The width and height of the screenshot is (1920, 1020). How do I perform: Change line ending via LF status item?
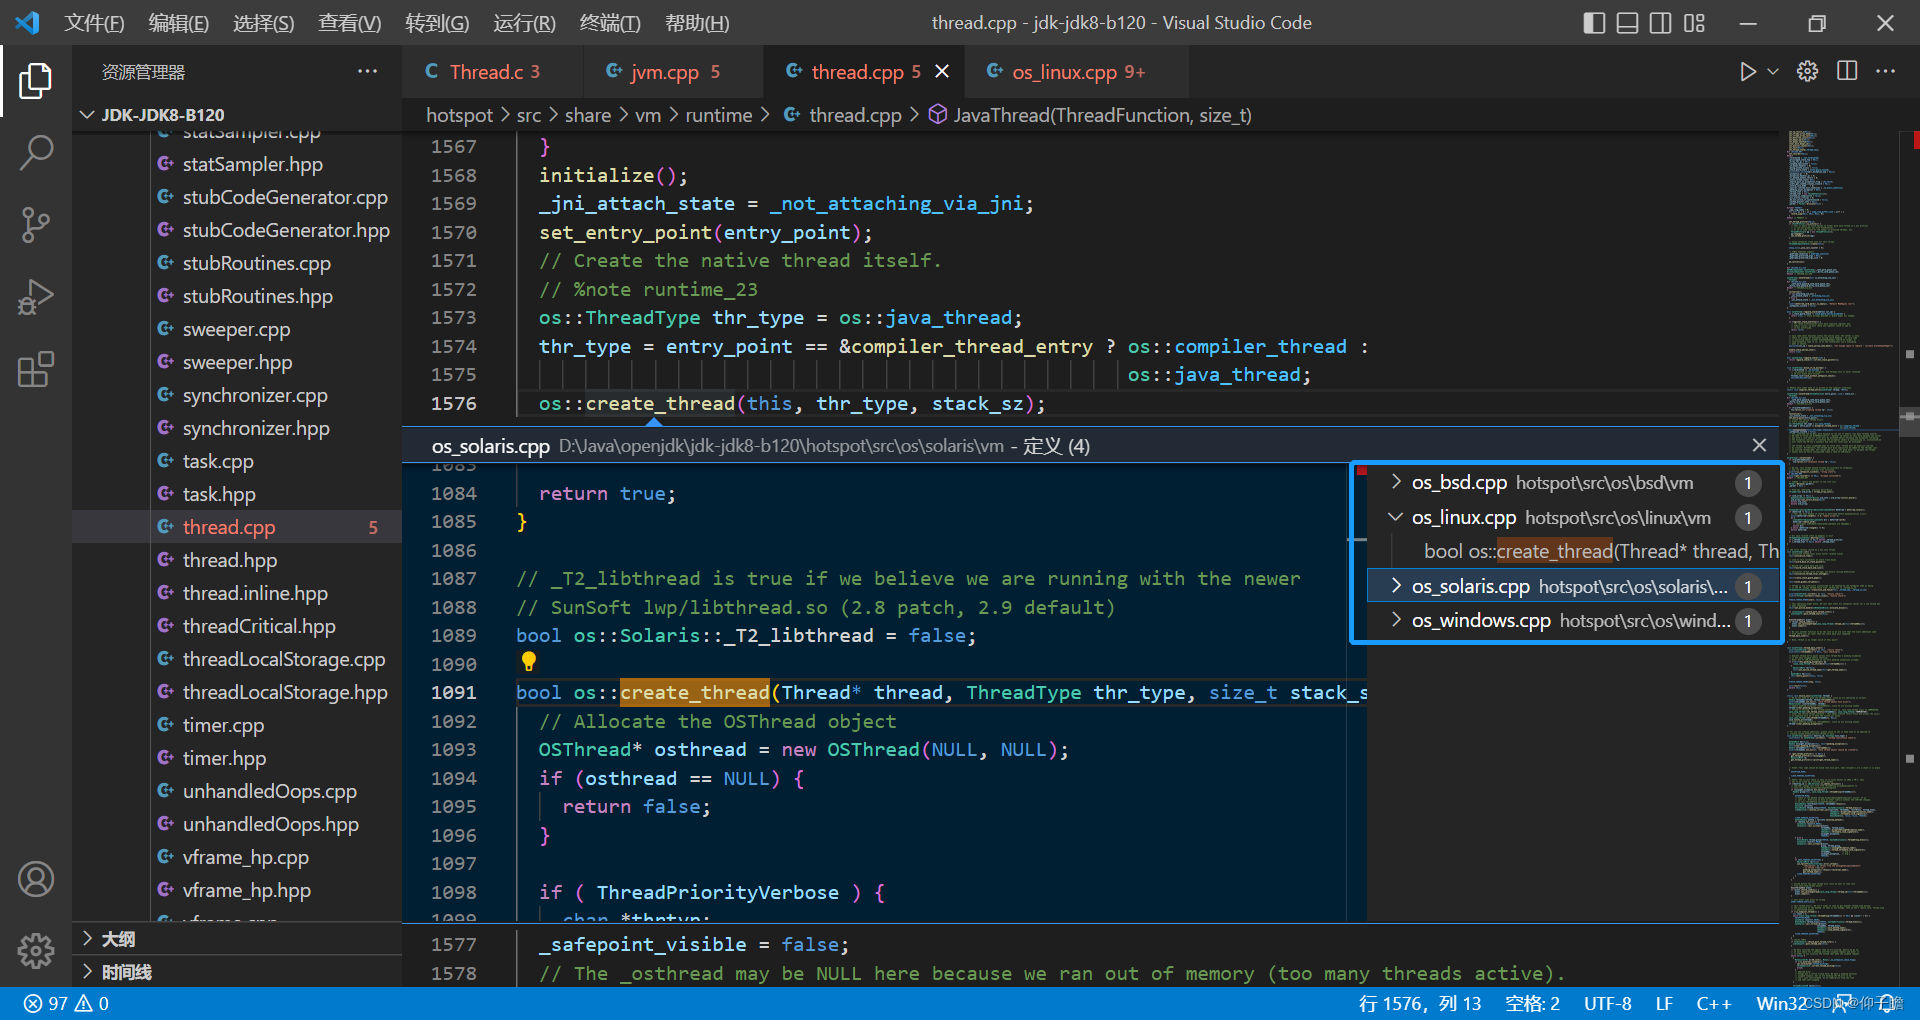pos(1664,1003)
